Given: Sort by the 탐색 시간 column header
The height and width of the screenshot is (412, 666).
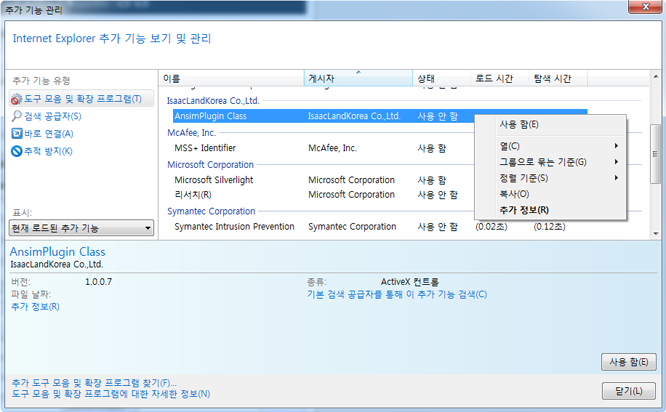Looking at the screenshot, I should point(558,79).
